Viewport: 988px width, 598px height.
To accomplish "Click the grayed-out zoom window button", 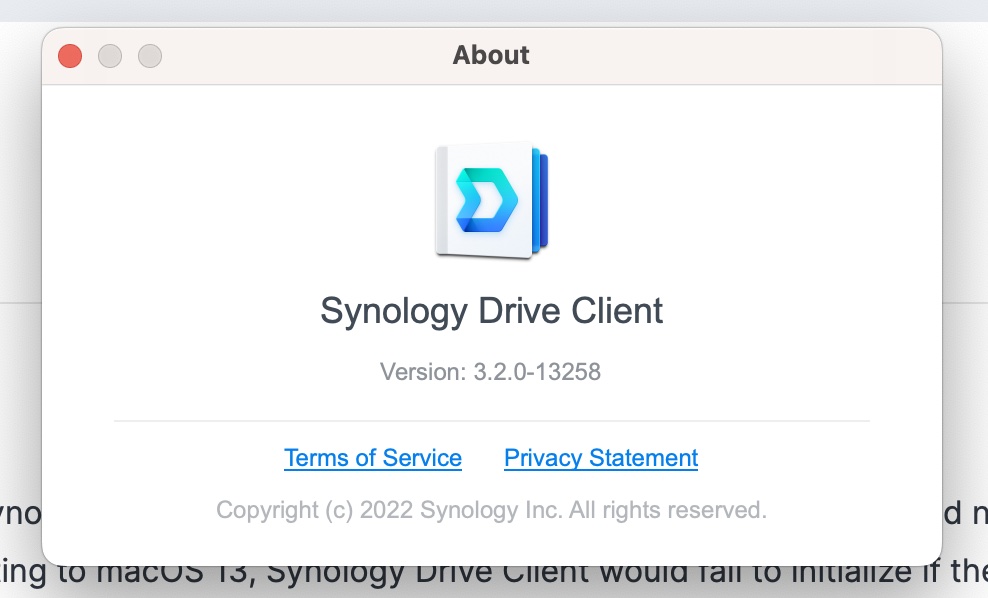I will tap(150, 56).
